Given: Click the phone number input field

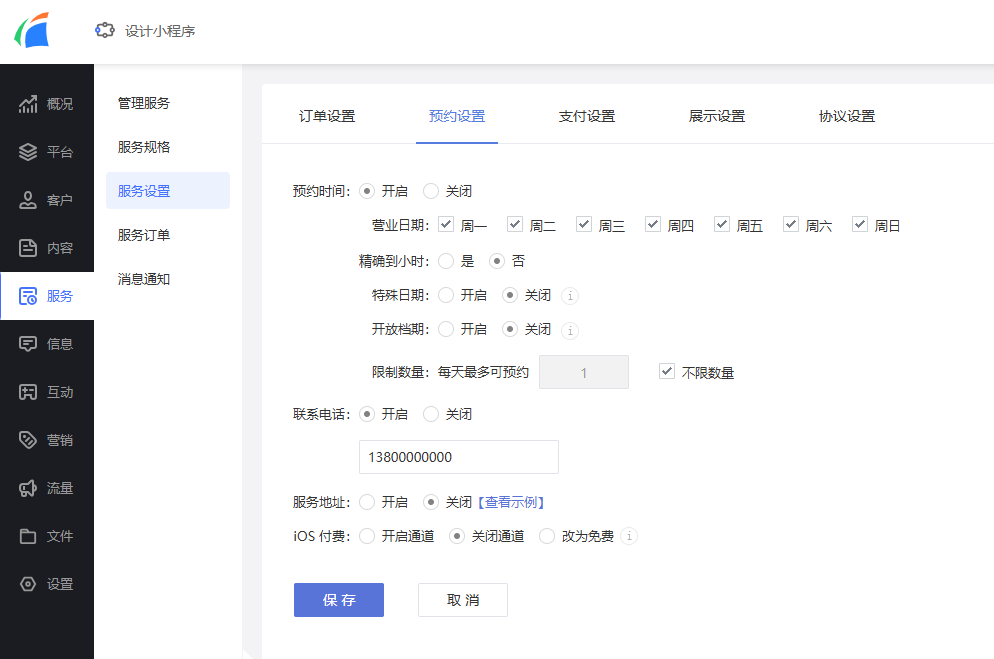Looking at the screenshot, I should pos(458,457).
